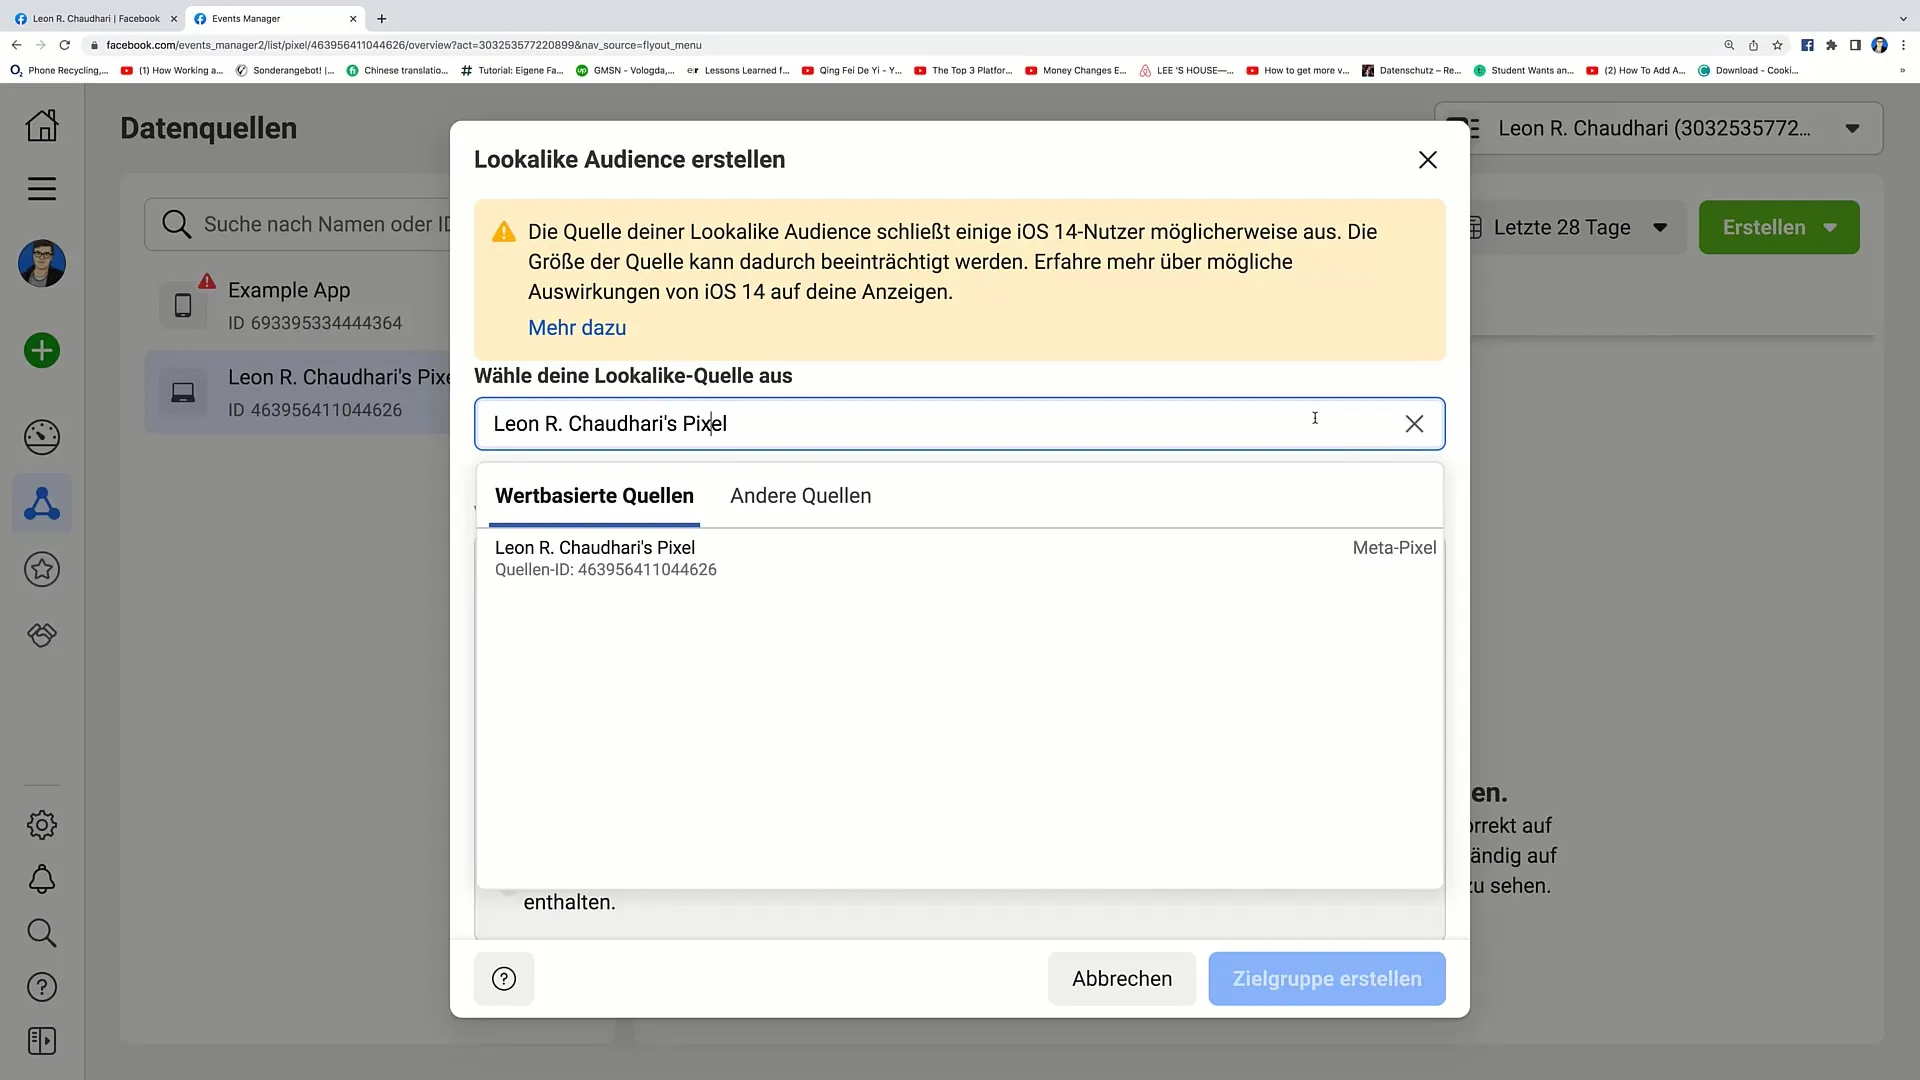Click the Mehr dazu link for iOS 14 info

(576, 327)
